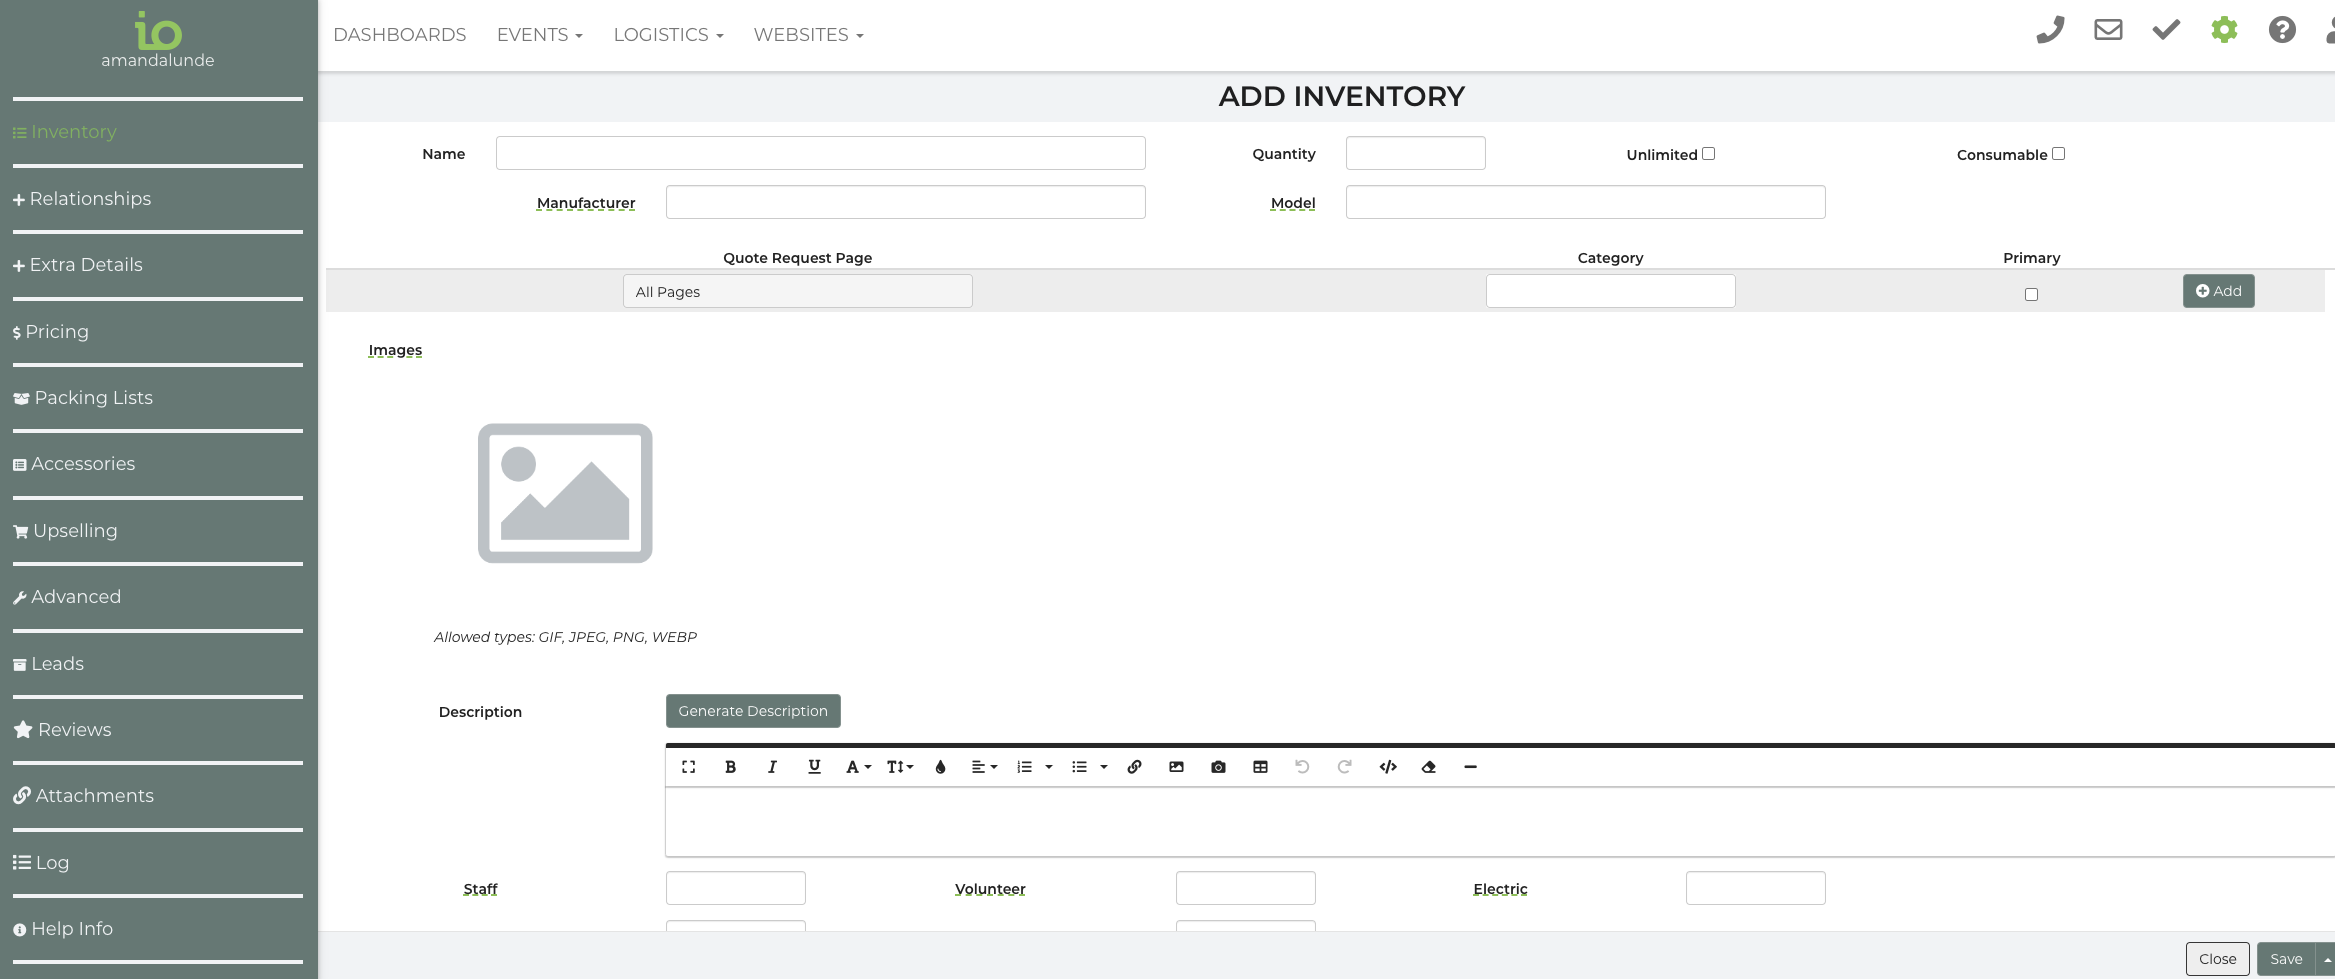Viewport: 2335px width, 979px height.
Task: Insert a link using the editor toolbar
Action: coord(1134,767)
